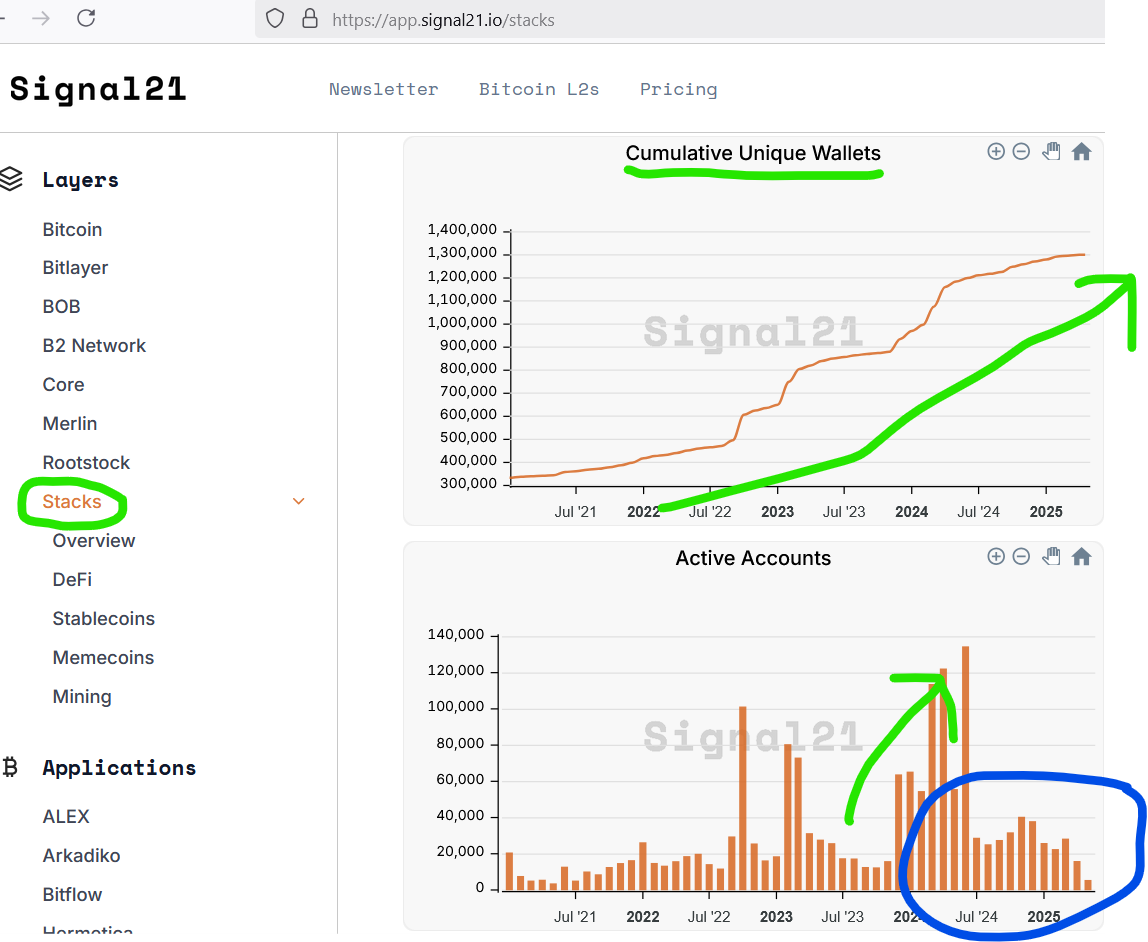Click the site security lock icon
1148x942 pixels.
pos(310,19)
